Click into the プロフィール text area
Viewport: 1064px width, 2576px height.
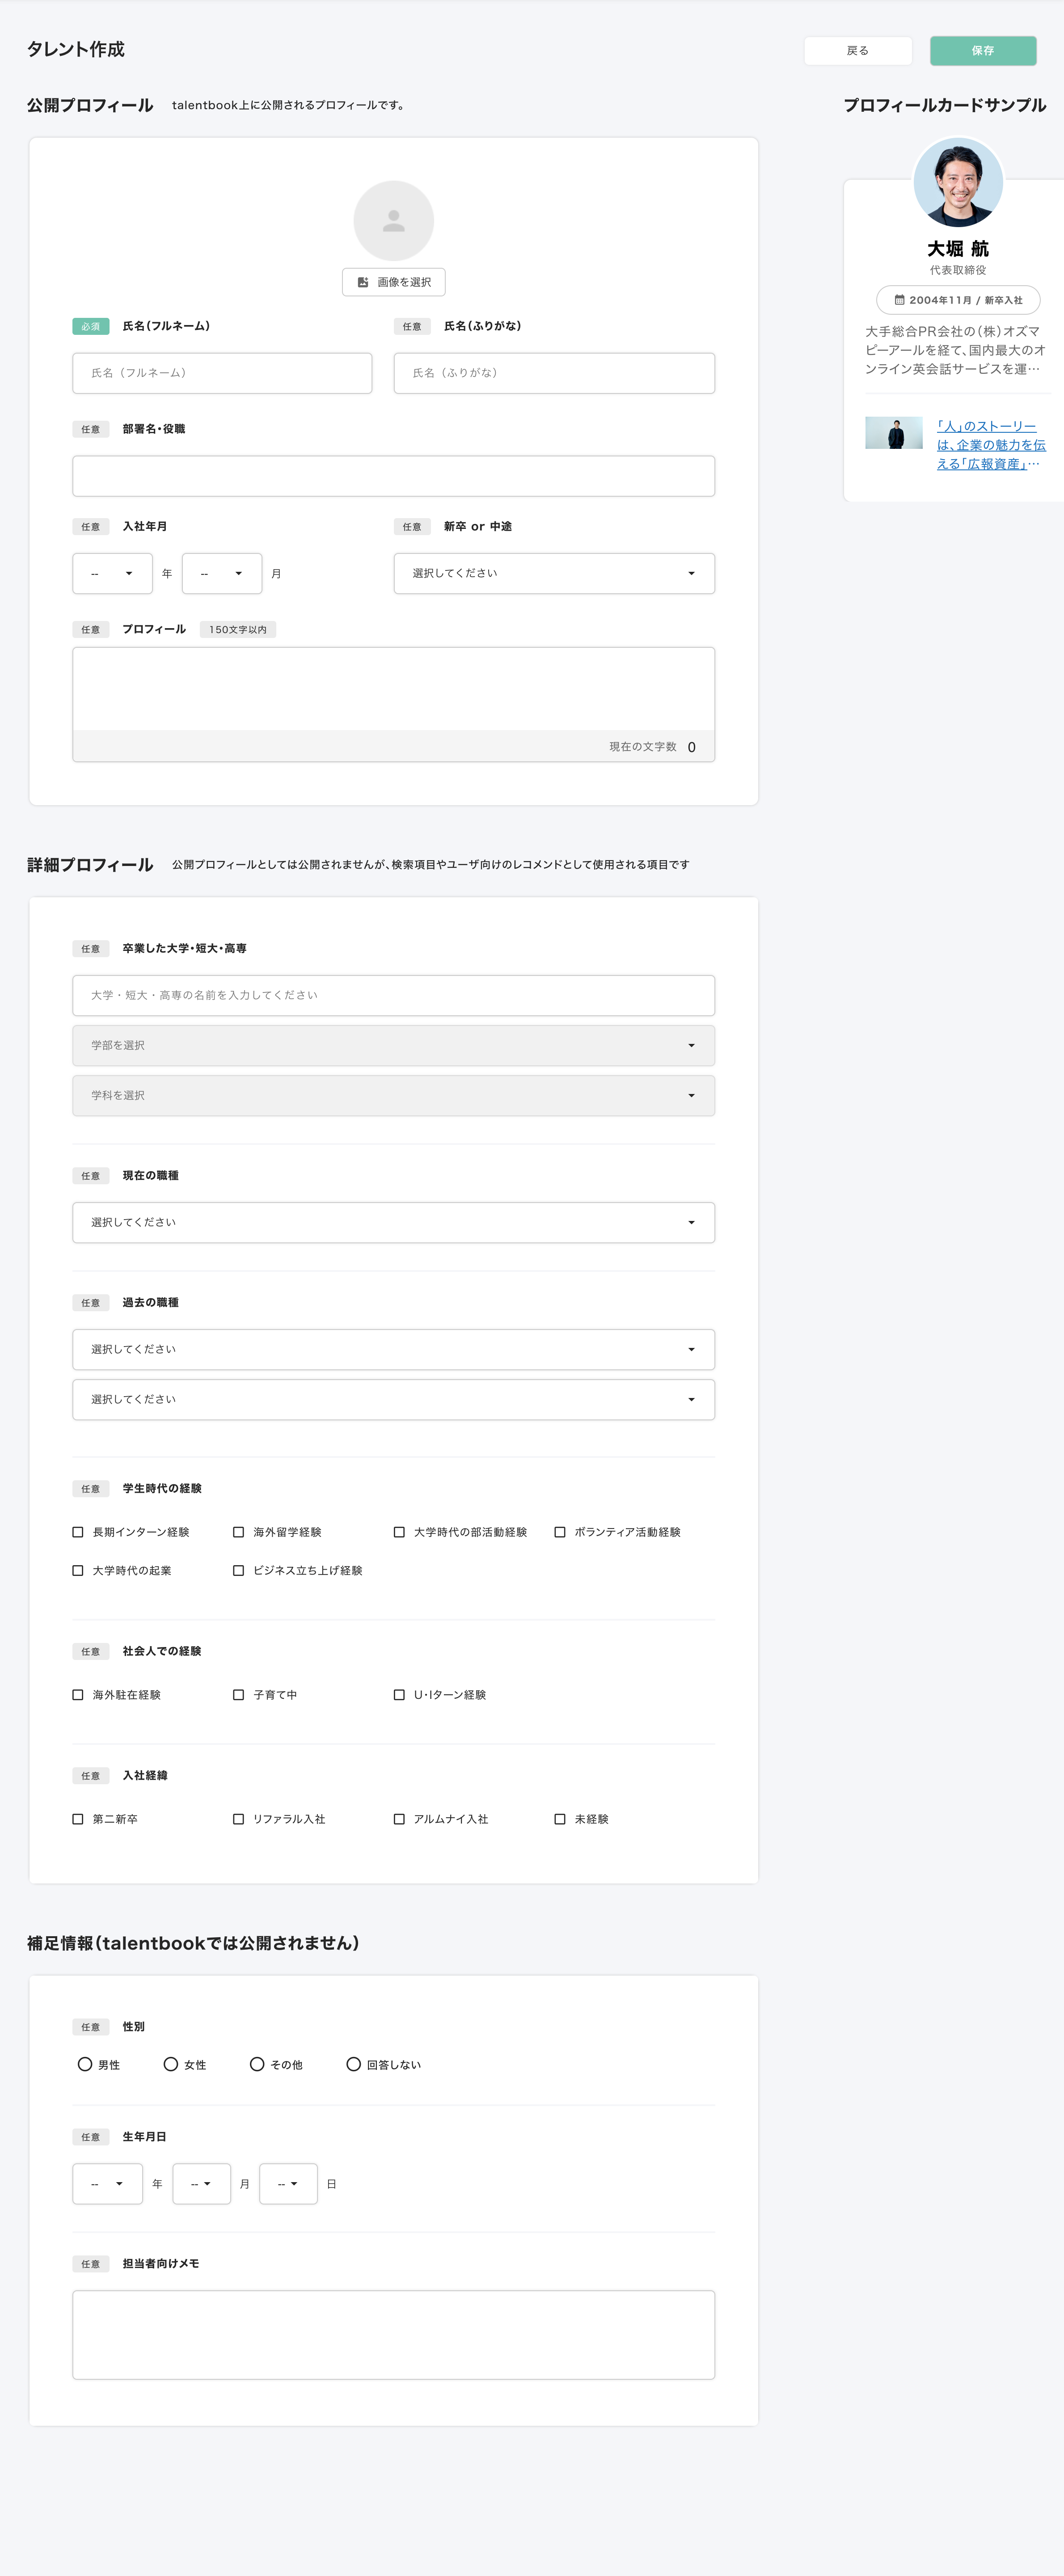tap(394, 689)
